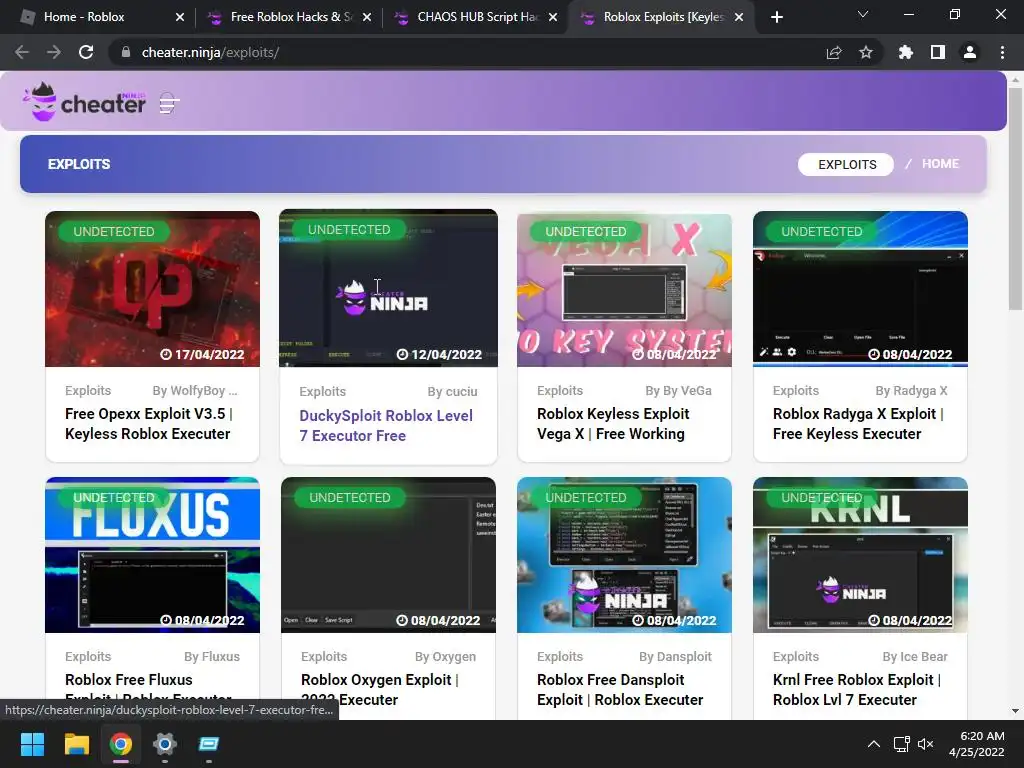Image resolution: width=1024 pixels, height=768 pixels.
Task: Open Roblox Free Dansploit Exploit title
Action: click(x=620, y=690)
